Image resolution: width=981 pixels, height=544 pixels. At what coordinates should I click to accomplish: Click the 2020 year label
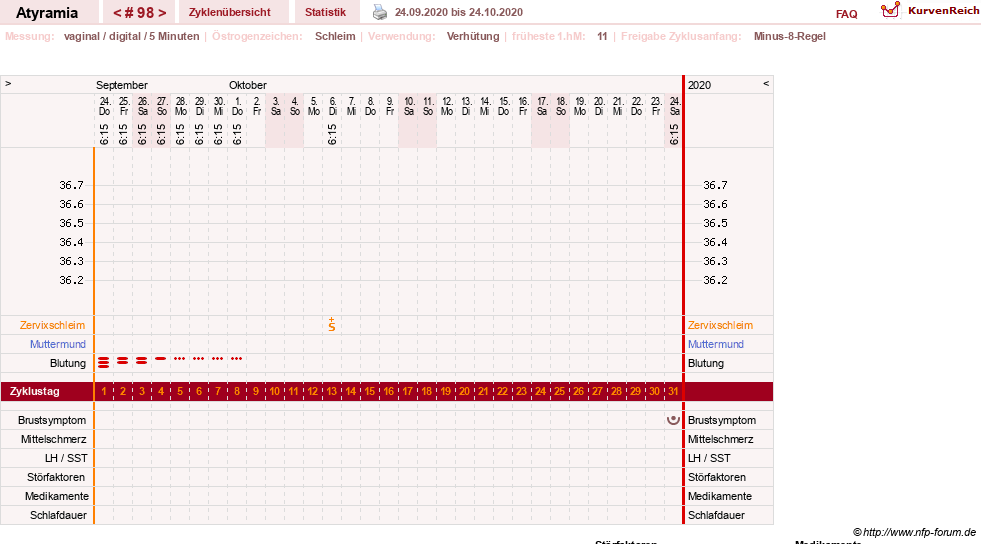click(x=699, y=85)
